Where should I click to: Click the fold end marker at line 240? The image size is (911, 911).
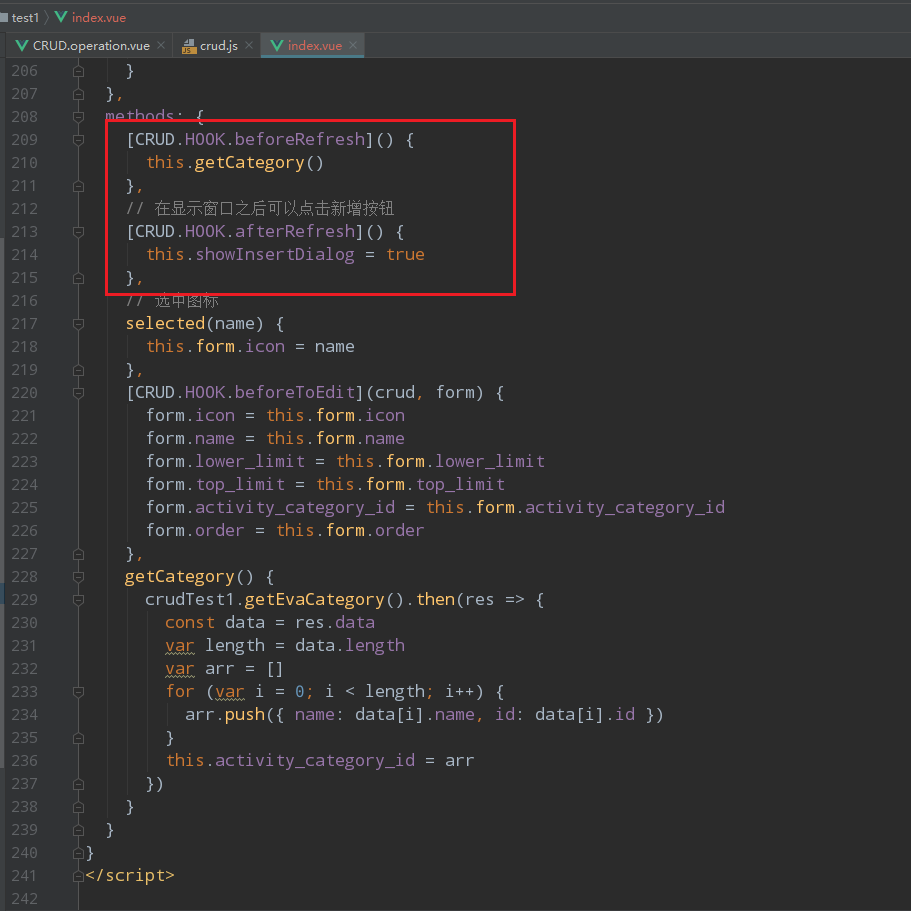(78, 853)
